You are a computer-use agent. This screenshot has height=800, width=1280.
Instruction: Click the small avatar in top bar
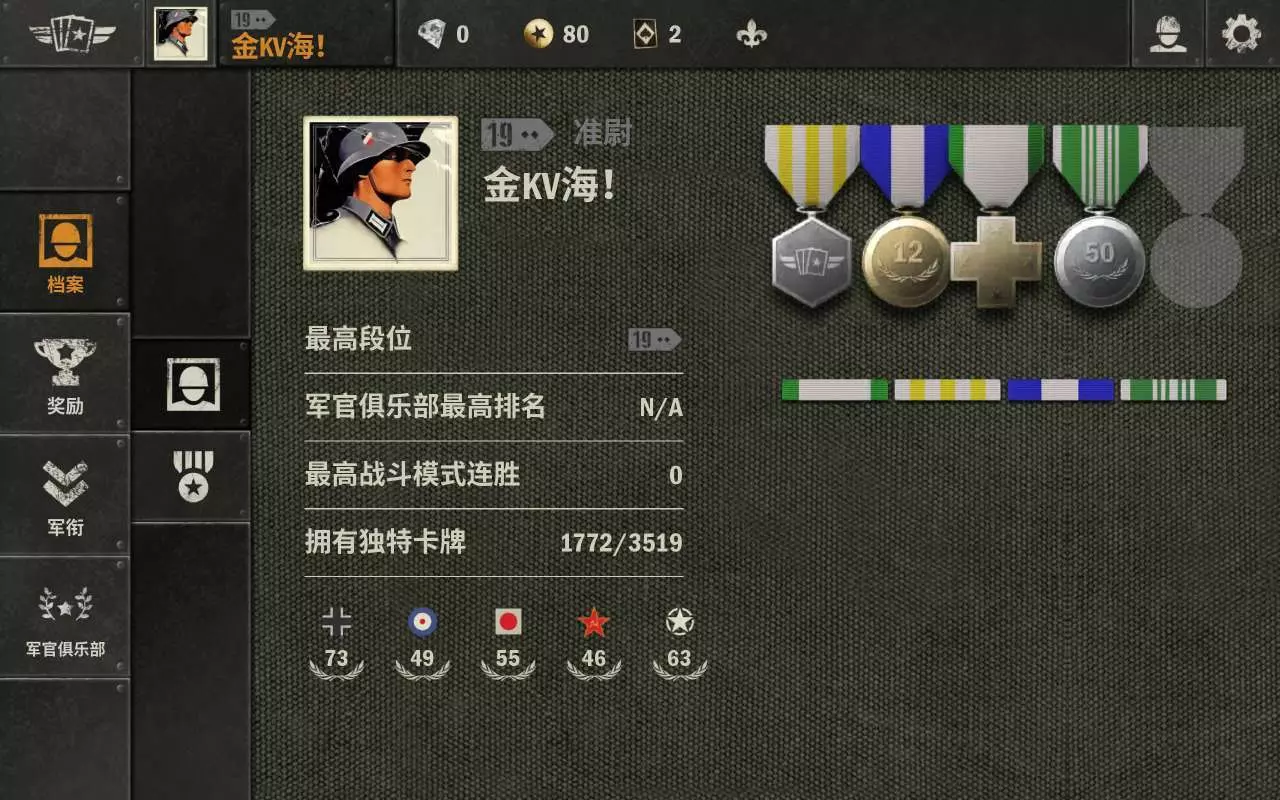coord(181,34)
